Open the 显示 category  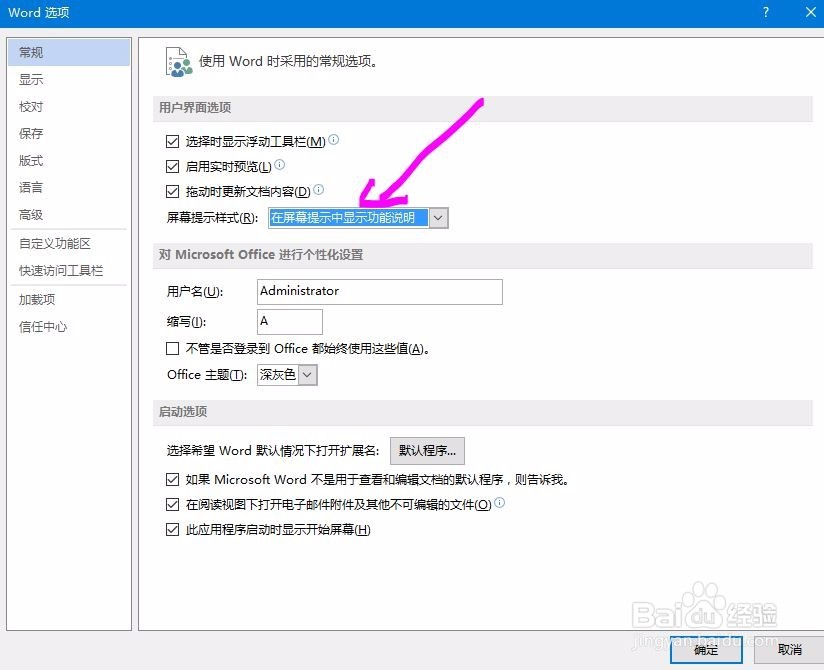pyautogui.click(x=69, y=79)
